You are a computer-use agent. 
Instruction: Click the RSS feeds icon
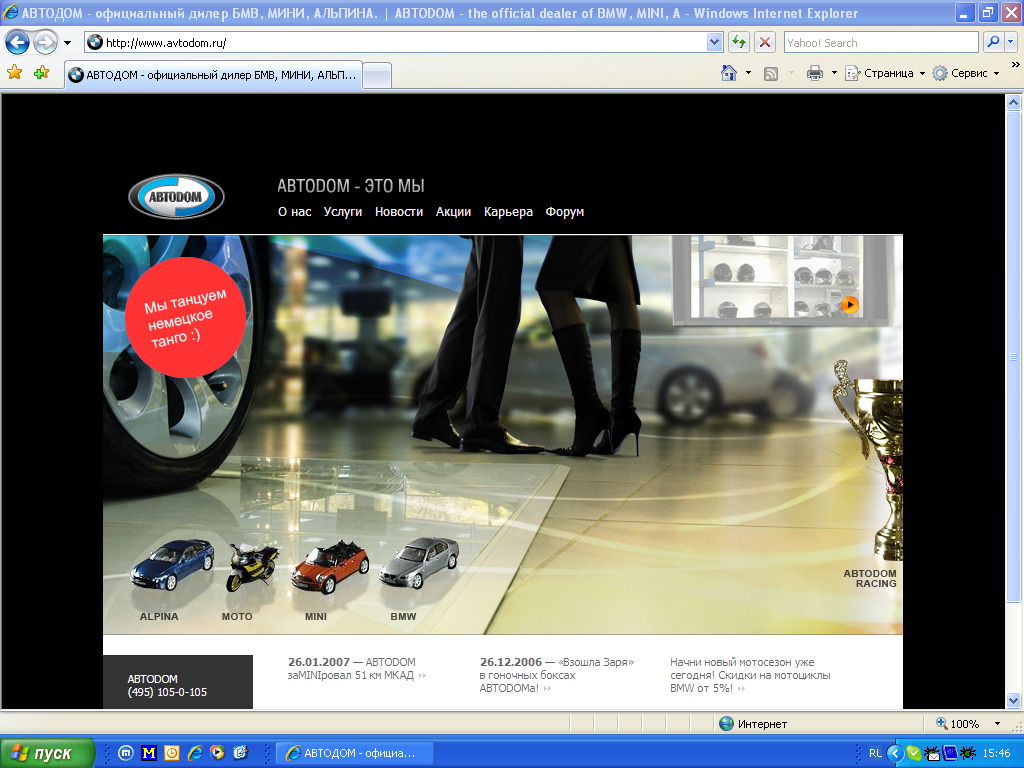pos(771,73)
